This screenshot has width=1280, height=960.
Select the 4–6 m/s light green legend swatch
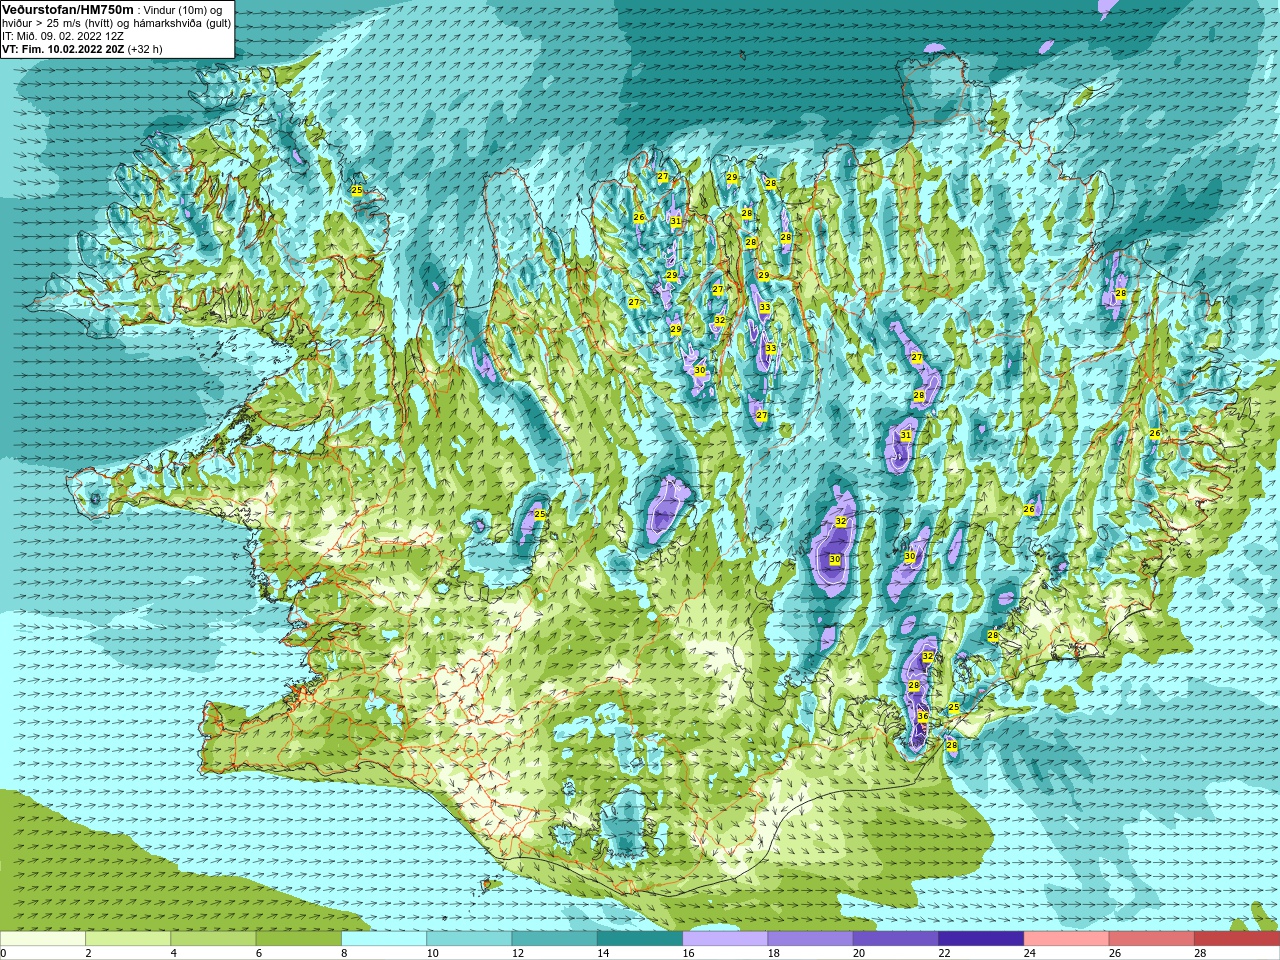213,939
